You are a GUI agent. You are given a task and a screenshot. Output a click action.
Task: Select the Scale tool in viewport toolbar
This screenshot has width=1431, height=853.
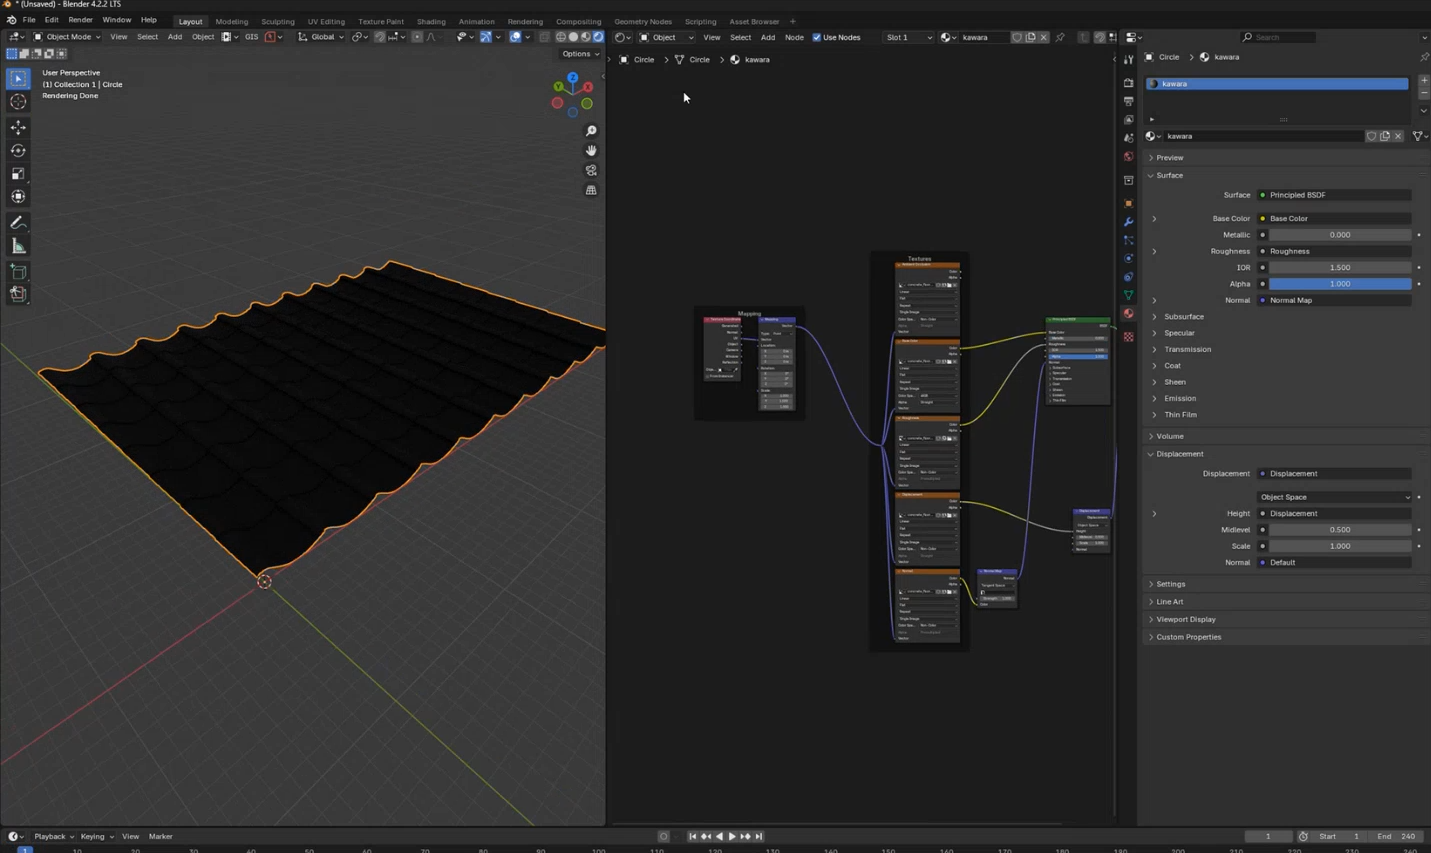[x=18, y=174]
